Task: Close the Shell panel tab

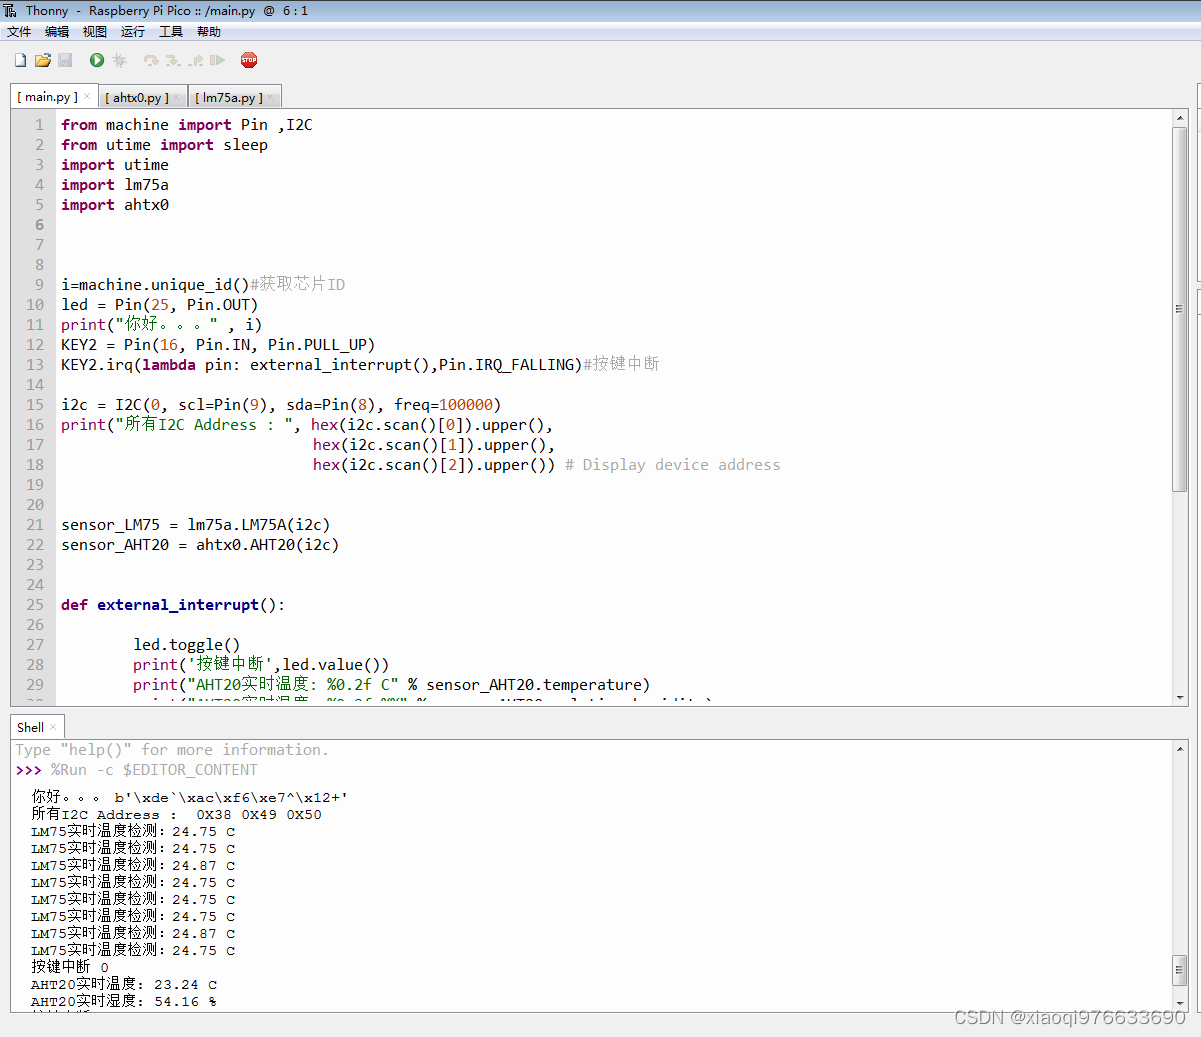Action: coord(53,727)
